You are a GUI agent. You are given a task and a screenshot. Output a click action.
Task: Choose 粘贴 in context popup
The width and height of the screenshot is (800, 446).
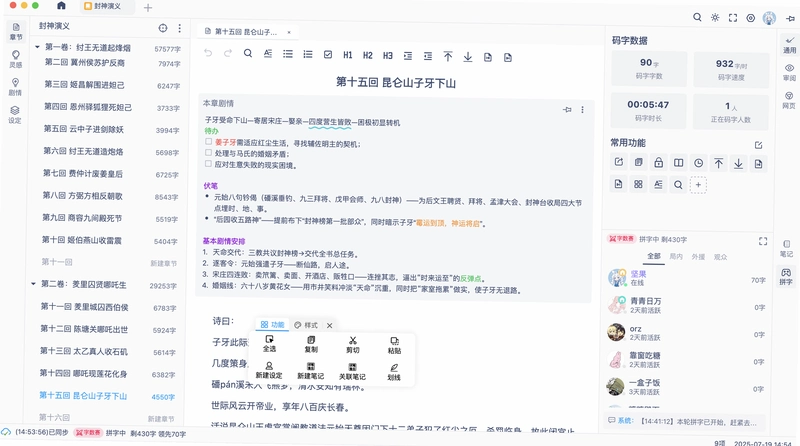point(394,345)
